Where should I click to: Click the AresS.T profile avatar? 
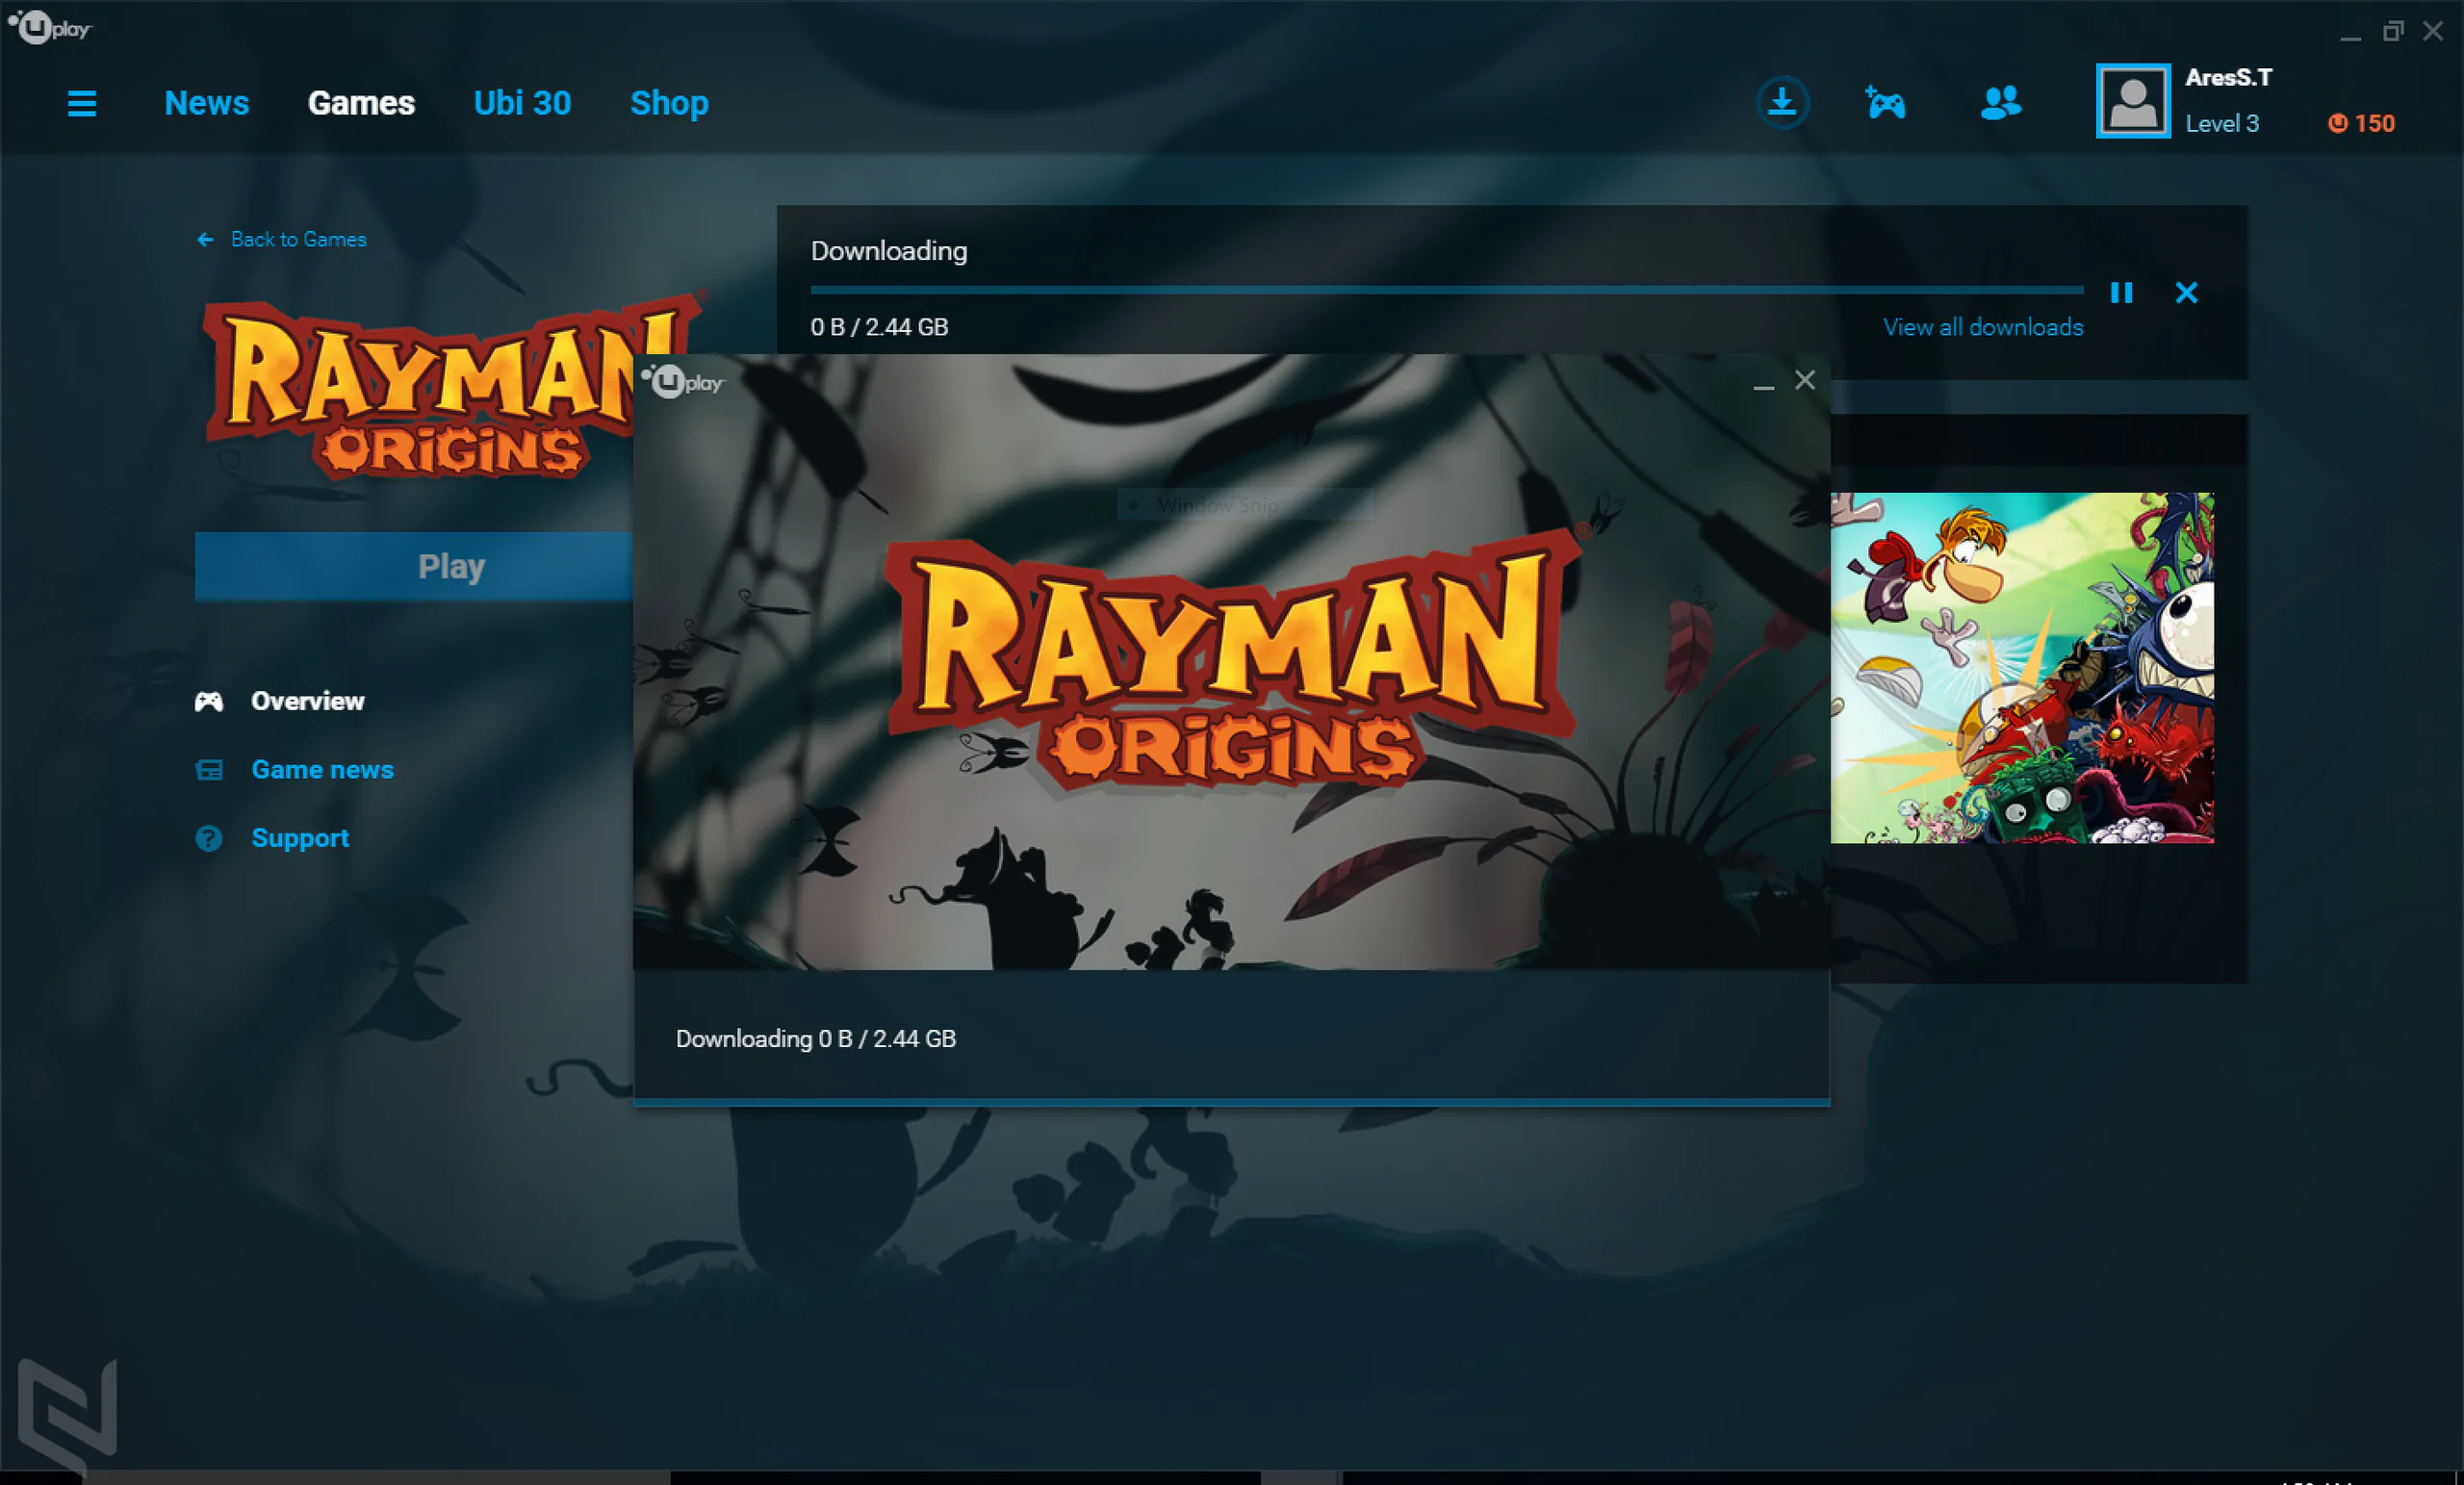pos(2133,101)
